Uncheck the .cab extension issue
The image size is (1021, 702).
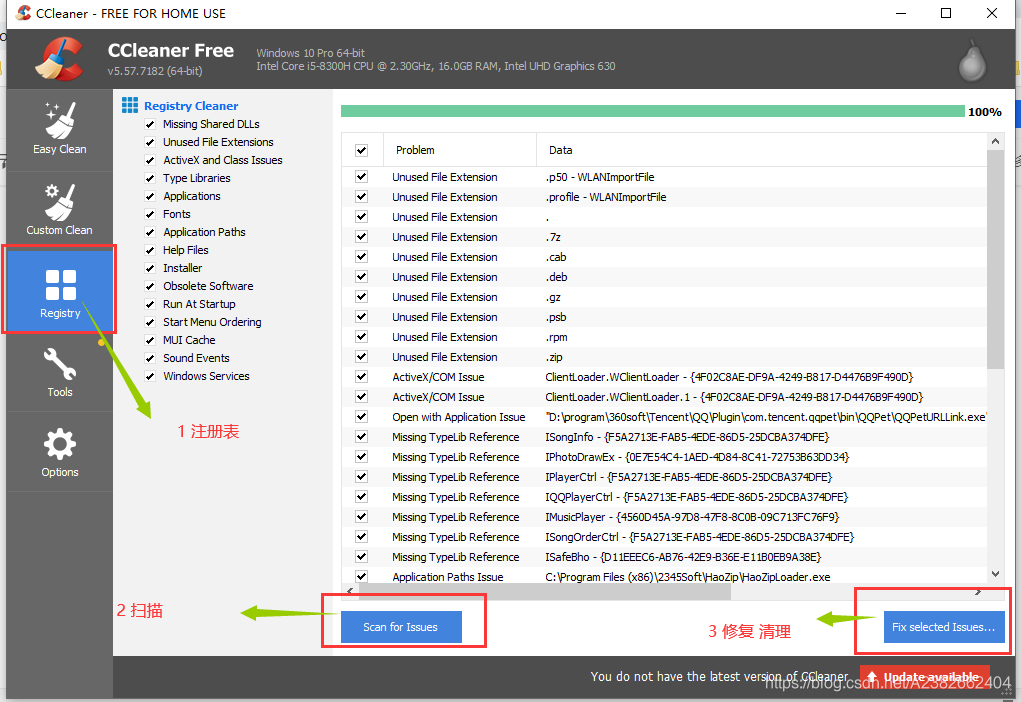(x=361, y=257)
